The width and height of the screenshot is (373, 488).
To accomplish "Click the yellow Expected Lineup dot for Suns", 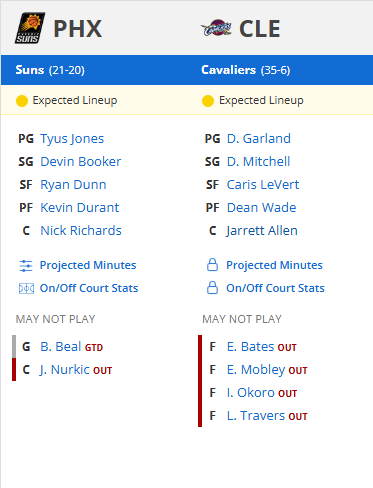I will point(22,101).
